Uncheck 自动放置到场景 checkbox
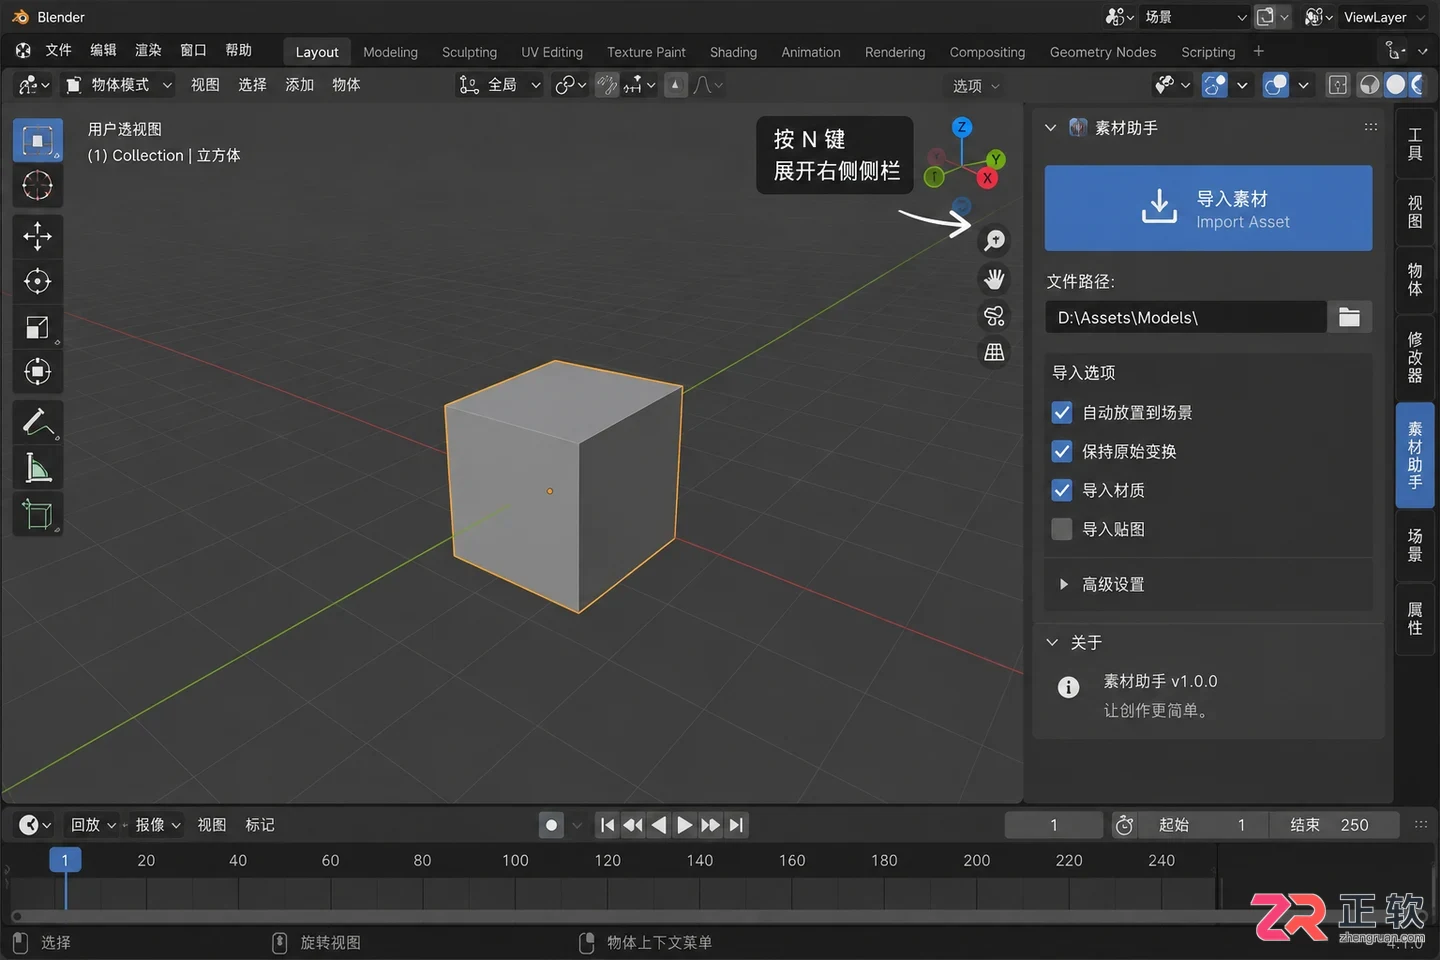1440x960 pixels. tap(1062, 412)
